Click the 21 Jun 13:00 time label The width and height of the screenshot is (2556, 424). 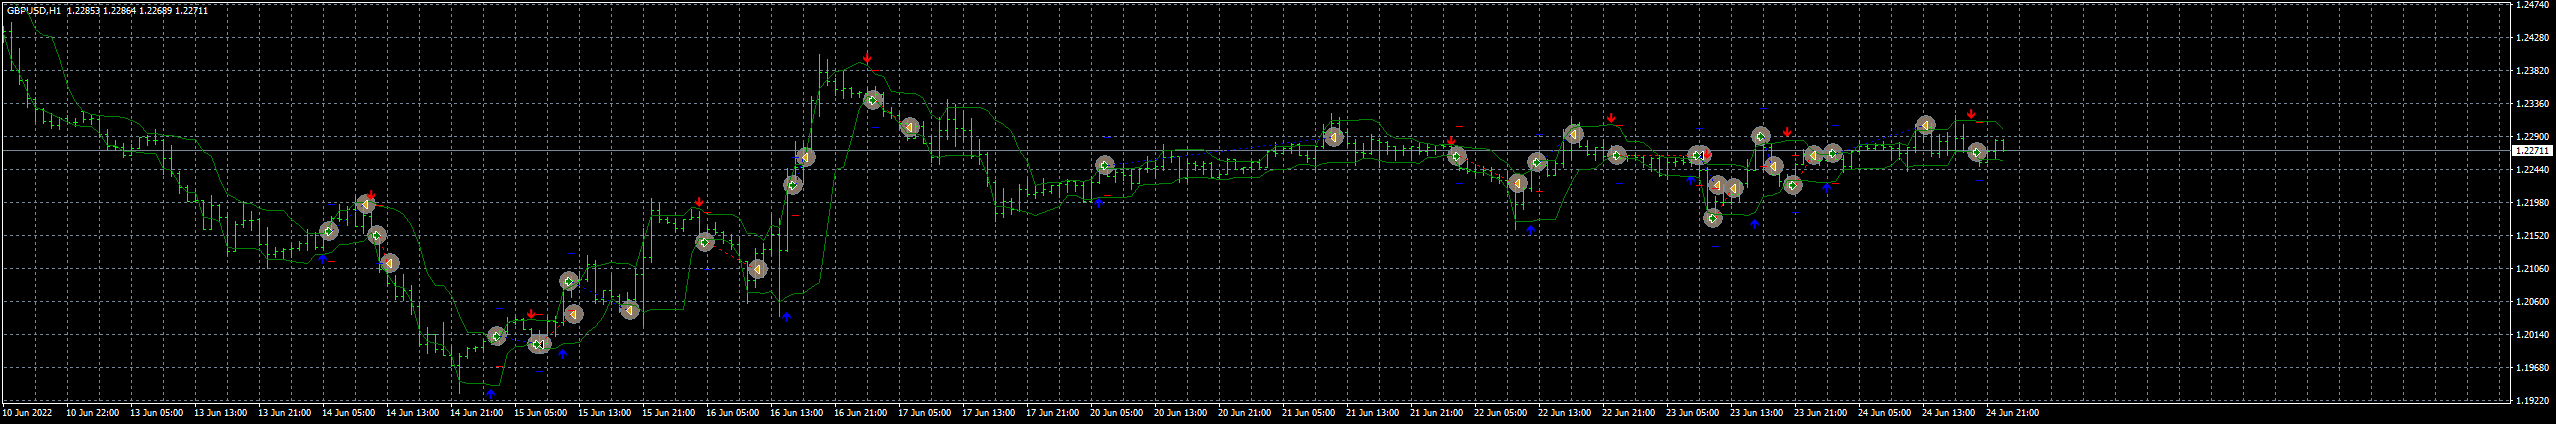coord(1373,412)
